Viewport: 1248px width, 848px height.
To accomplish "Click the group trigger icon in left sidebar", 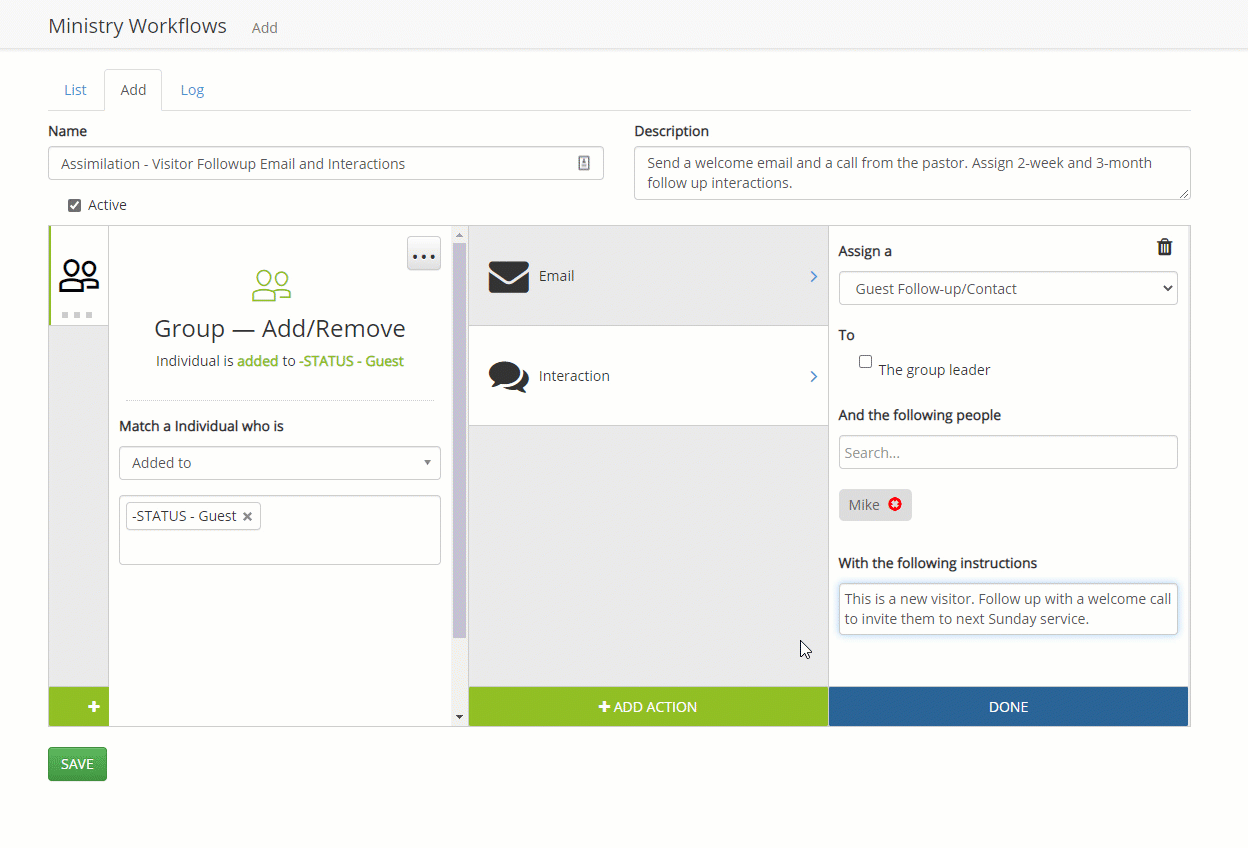I will (79, 276).
